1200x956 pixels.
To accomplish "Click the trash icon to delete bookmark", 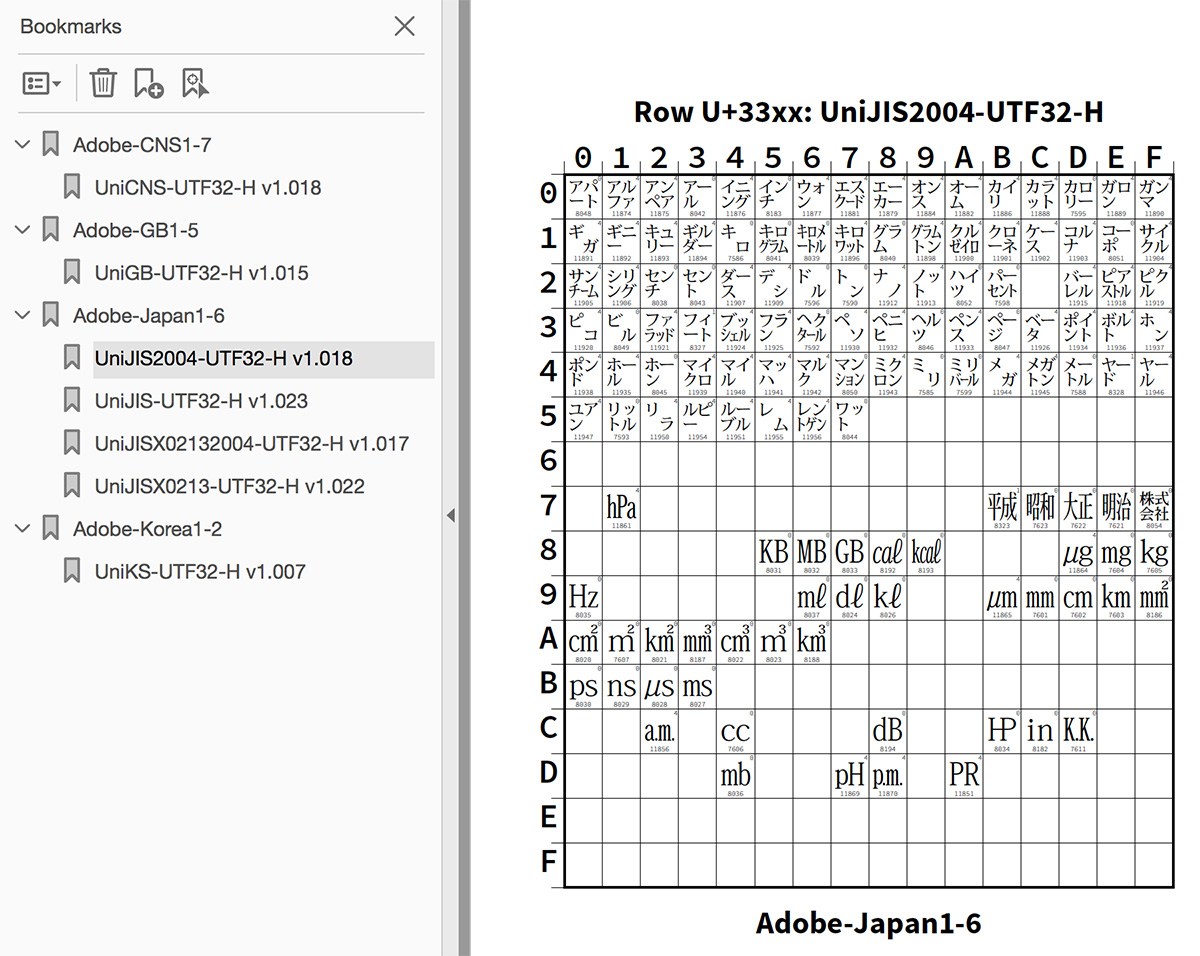I will point(103,84).
